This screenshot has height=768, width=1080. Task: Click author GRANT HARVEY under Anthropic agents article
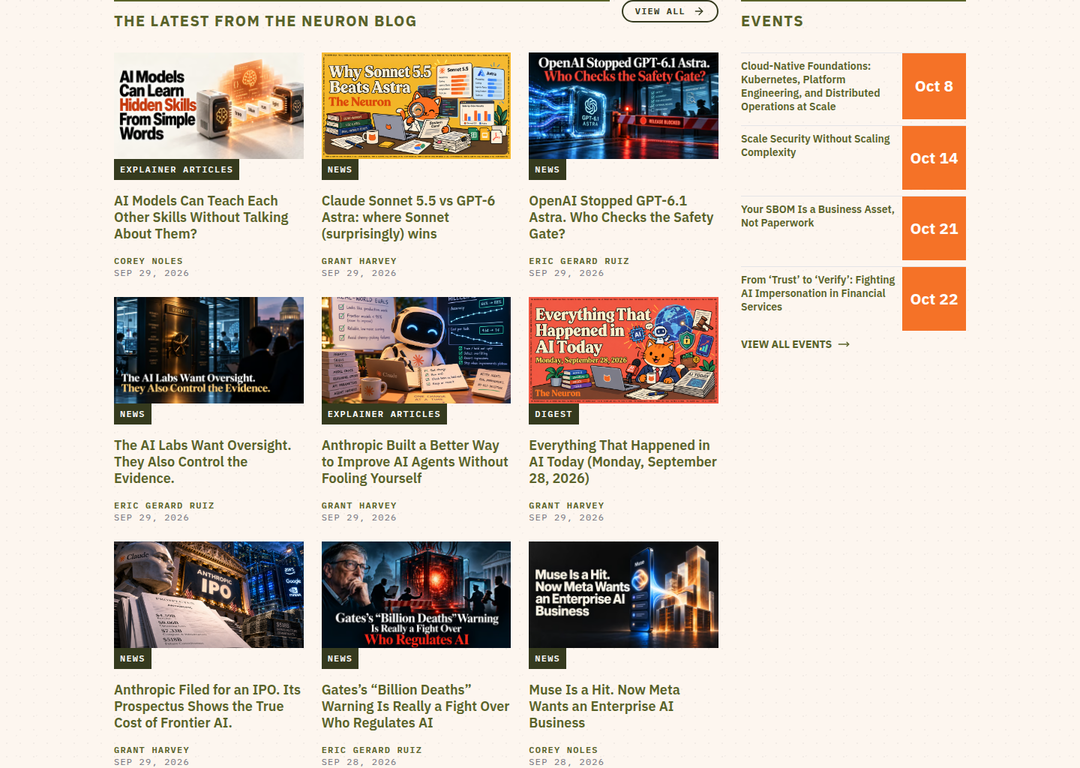click(359, 506)
